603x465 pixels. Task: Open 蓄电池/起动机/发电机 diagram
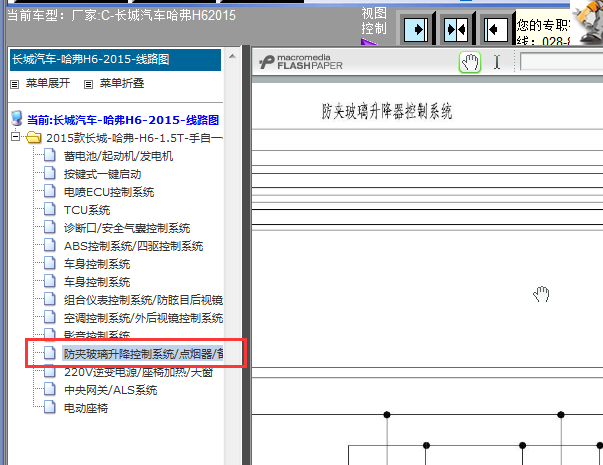[x=118, y=156]
